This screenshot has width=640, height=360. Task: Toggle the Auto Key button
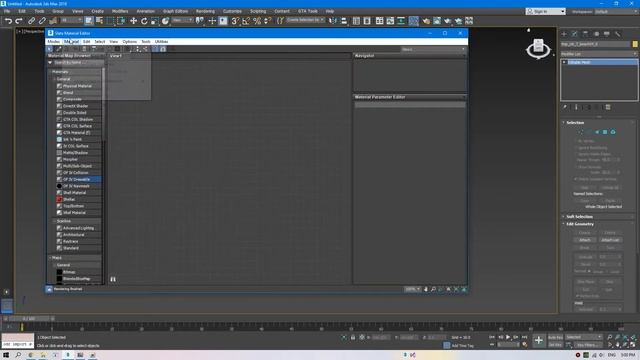coord(555,338)
